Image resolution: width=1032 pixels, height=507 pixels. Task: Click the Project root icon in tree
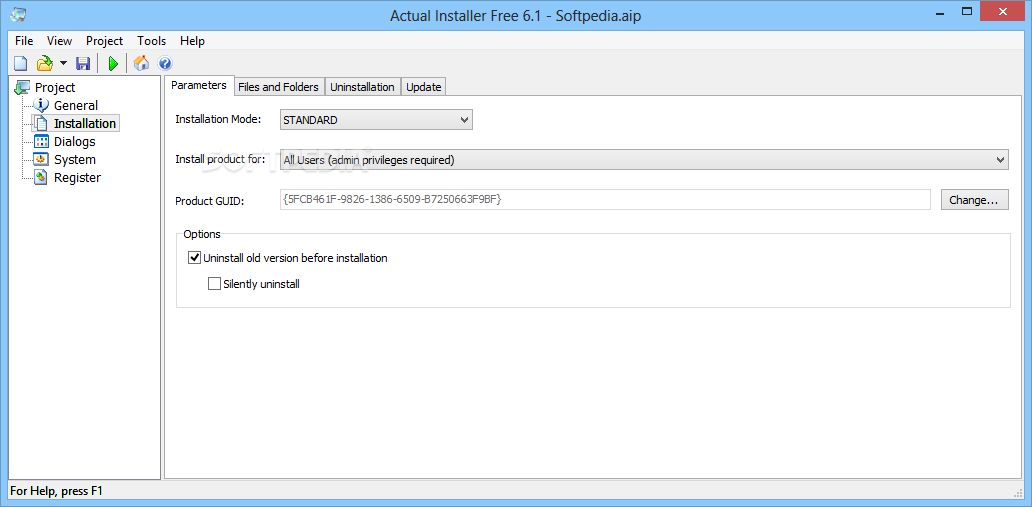[x=22, y=87]
